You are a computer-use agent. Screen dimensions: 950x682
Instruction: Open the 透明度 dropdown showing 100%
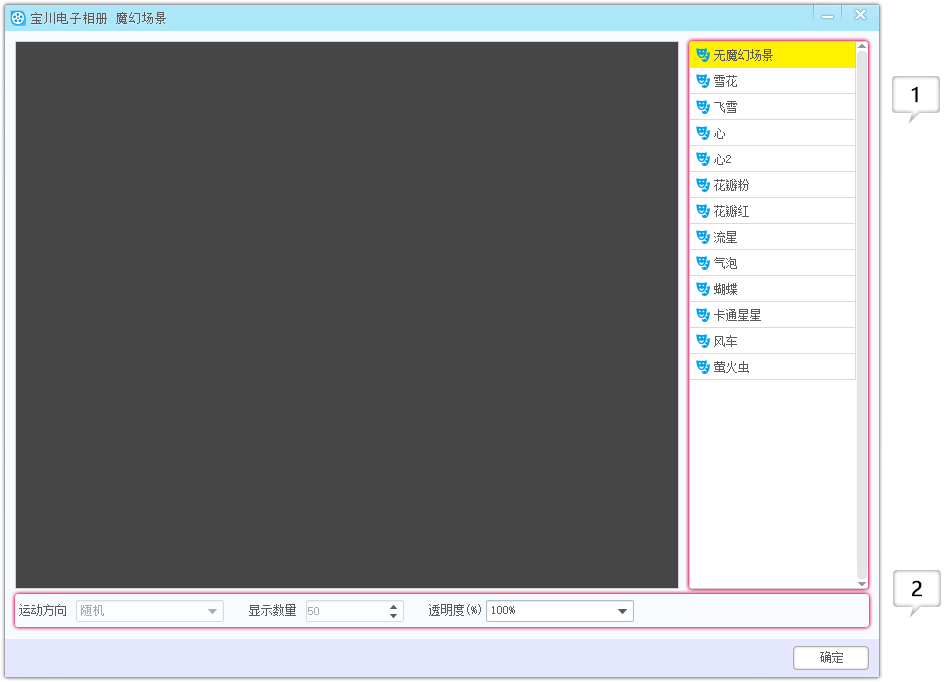560,611
